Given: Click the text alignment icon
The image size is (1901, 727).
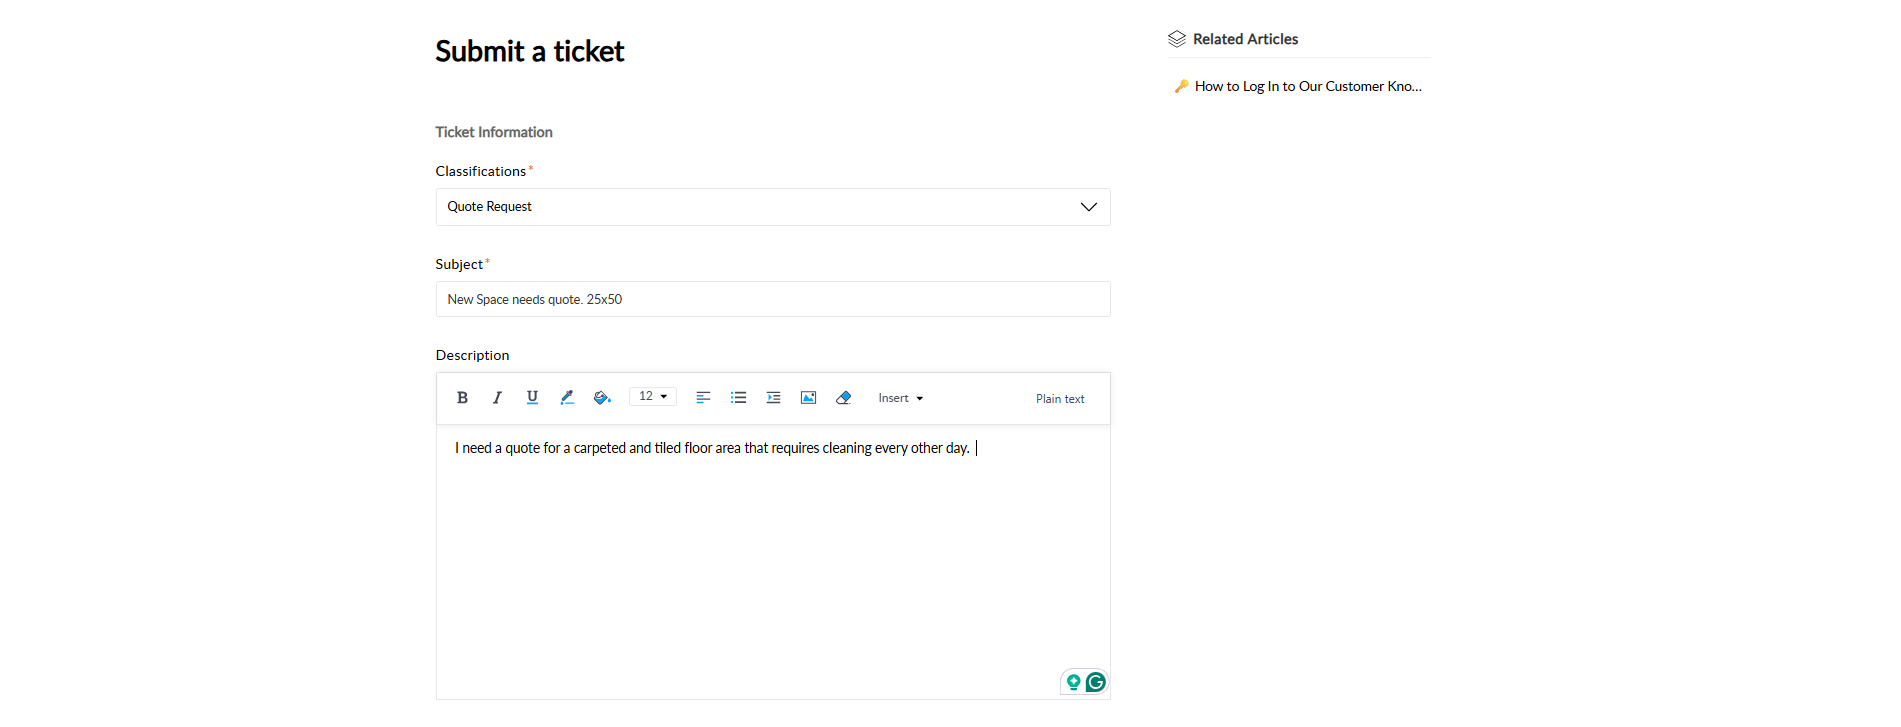Looking at the screenshot, I should tap(703, 398).
